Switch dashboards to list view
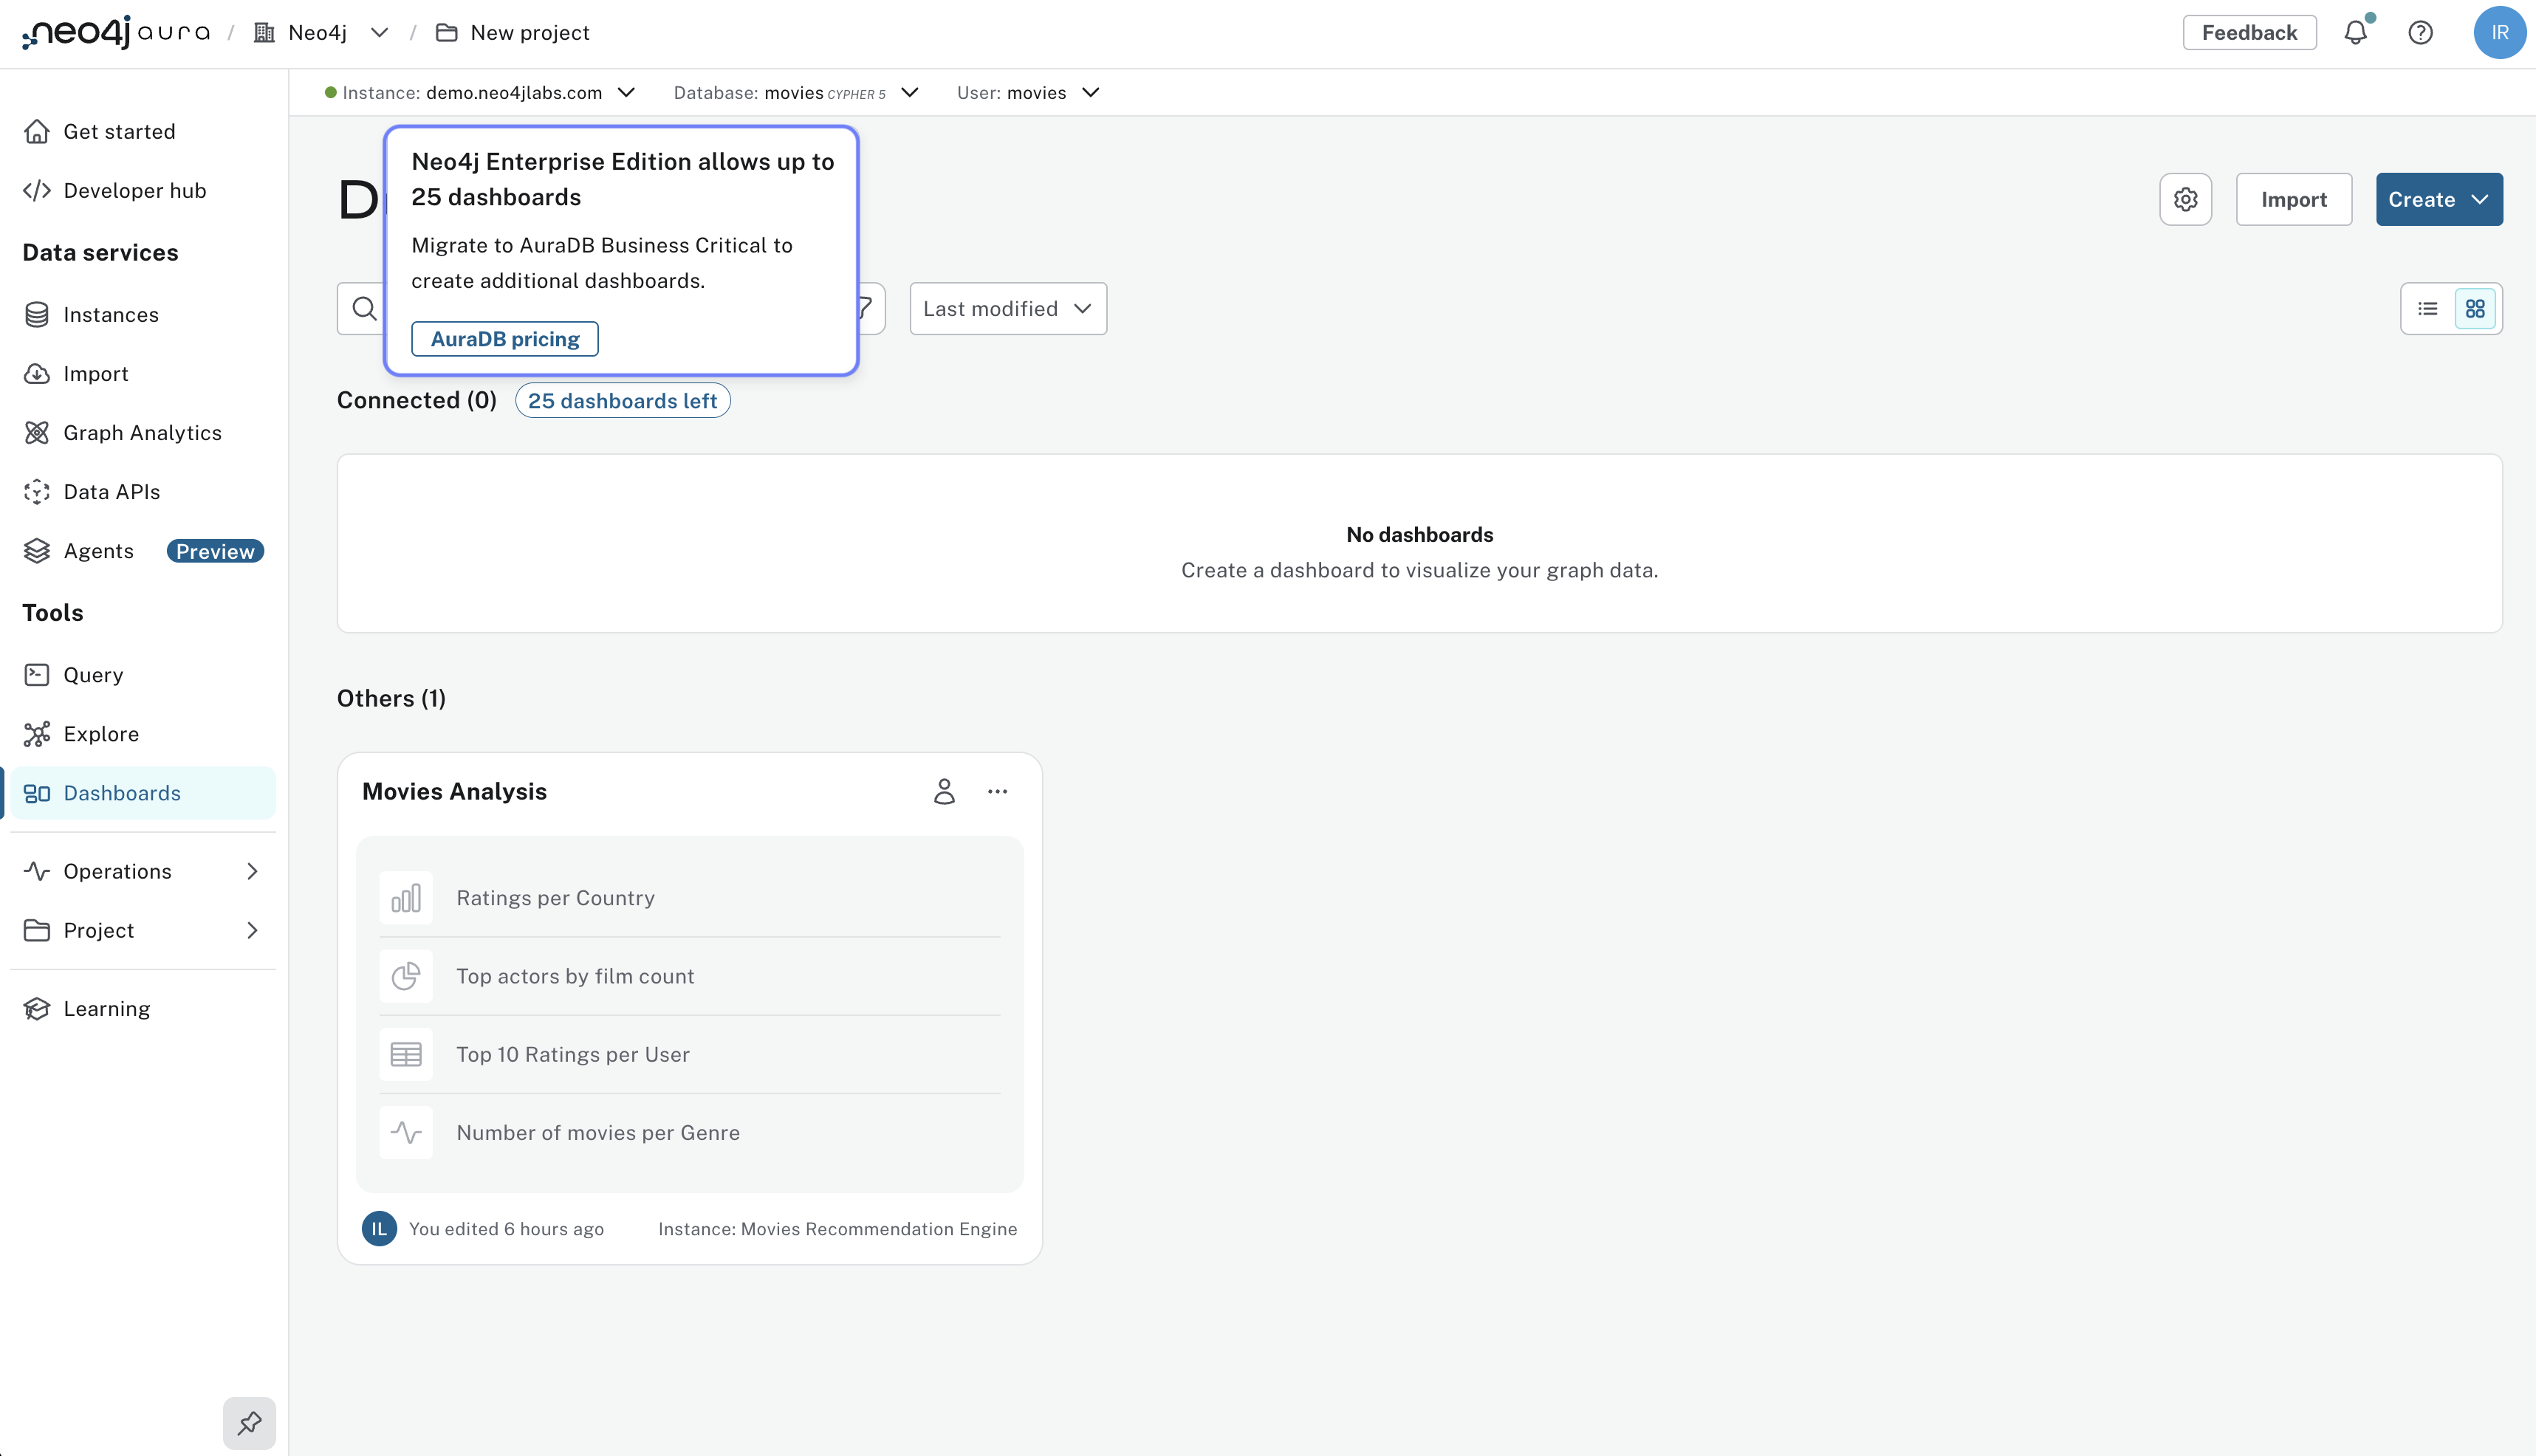 coord(2428,308)
